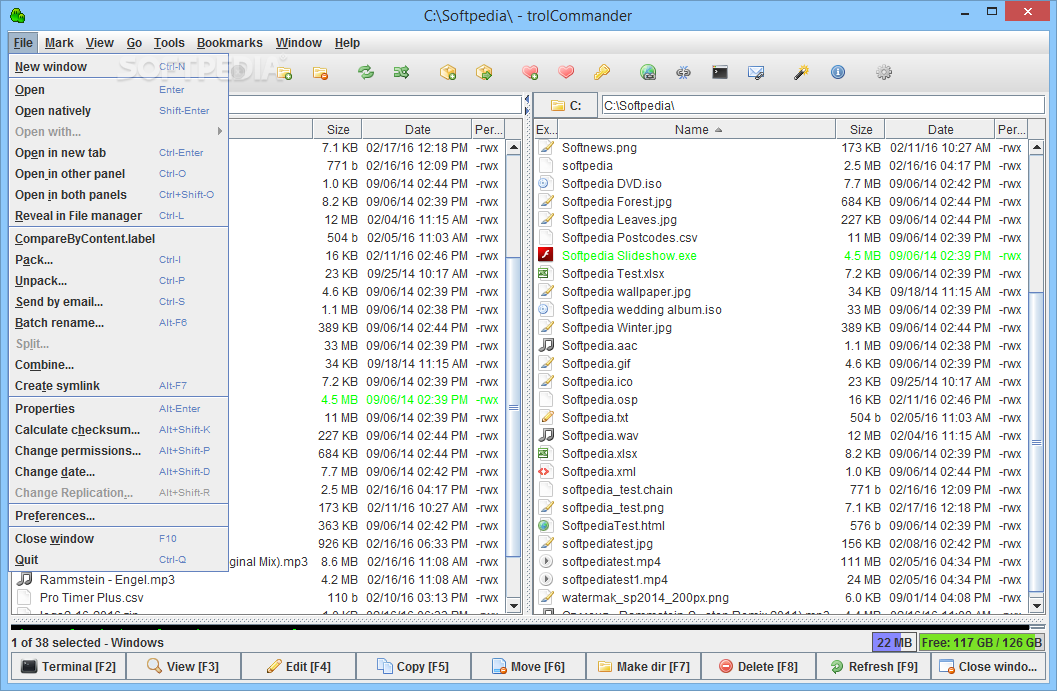
Task: Click the magic wand toolbar icon
Action: pos(802,72)
